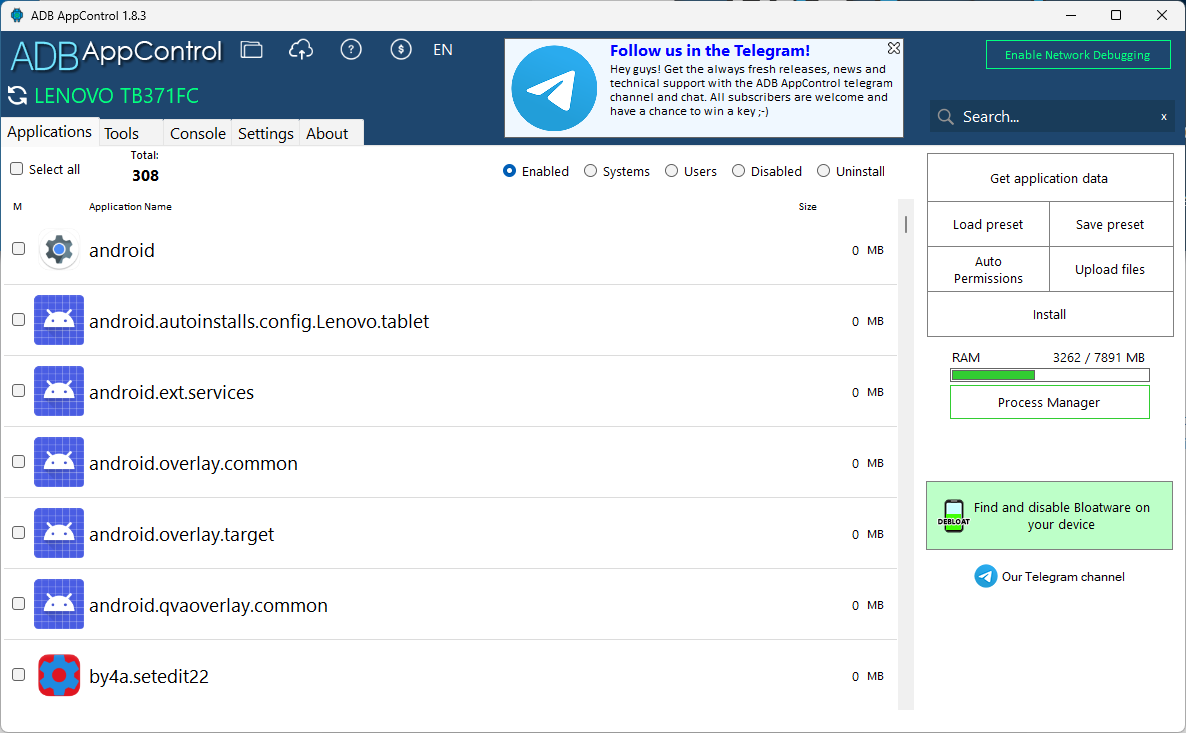The image size is (1186, 733).
Task: Click the Telegram logo in banner
Action: (x=554, y=89)
